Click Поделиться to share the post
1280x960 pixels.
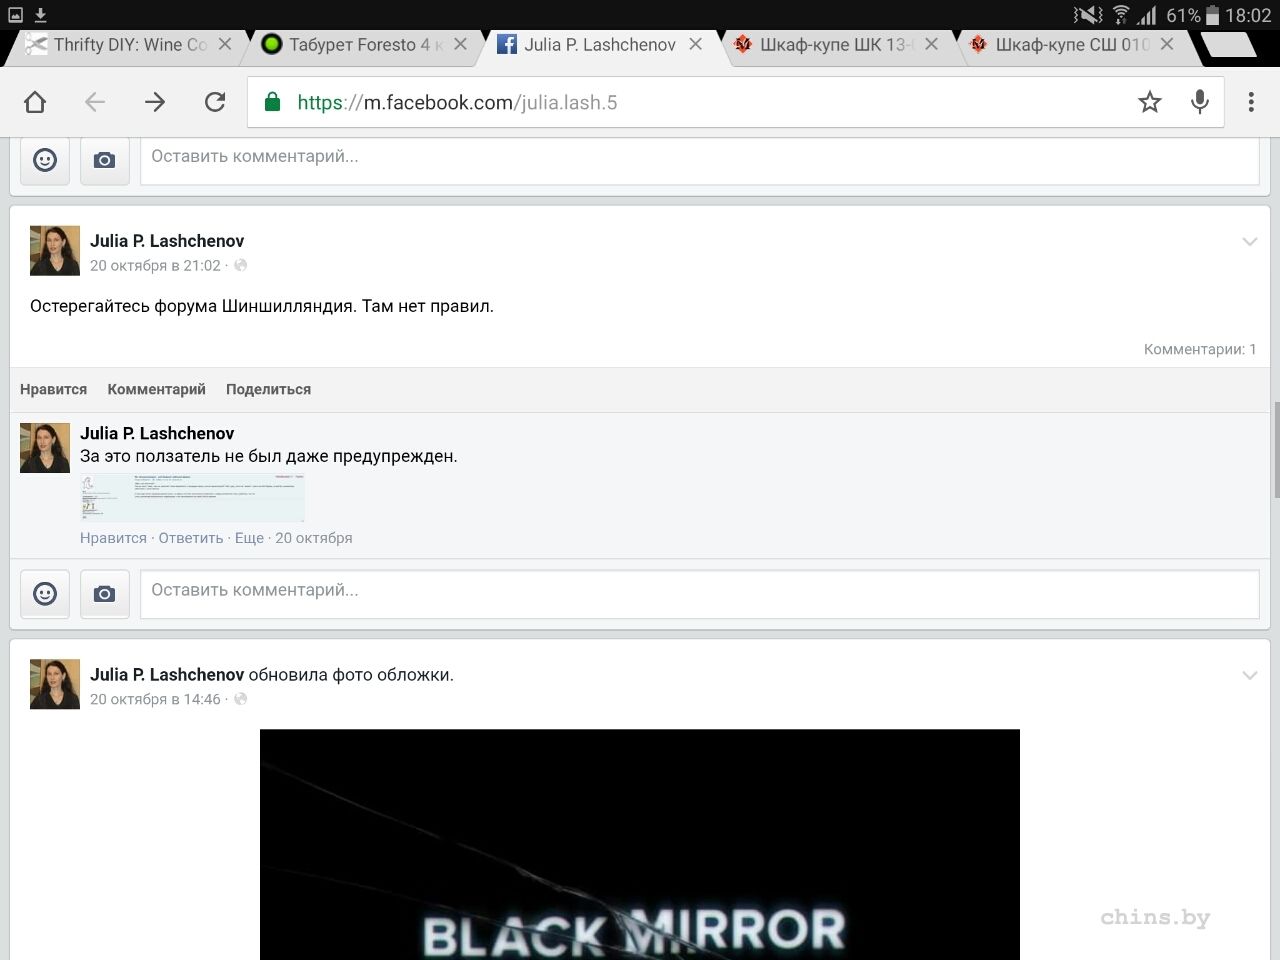[x=268, y=390]
